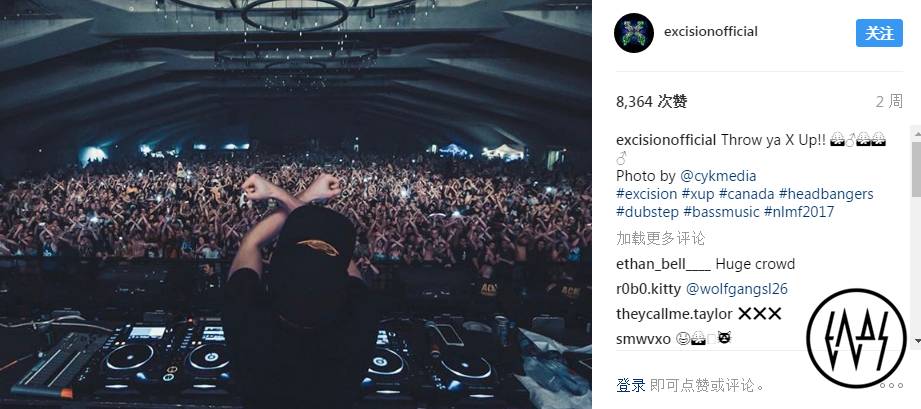Open the DJ crowd photo

tap(295, 204)
